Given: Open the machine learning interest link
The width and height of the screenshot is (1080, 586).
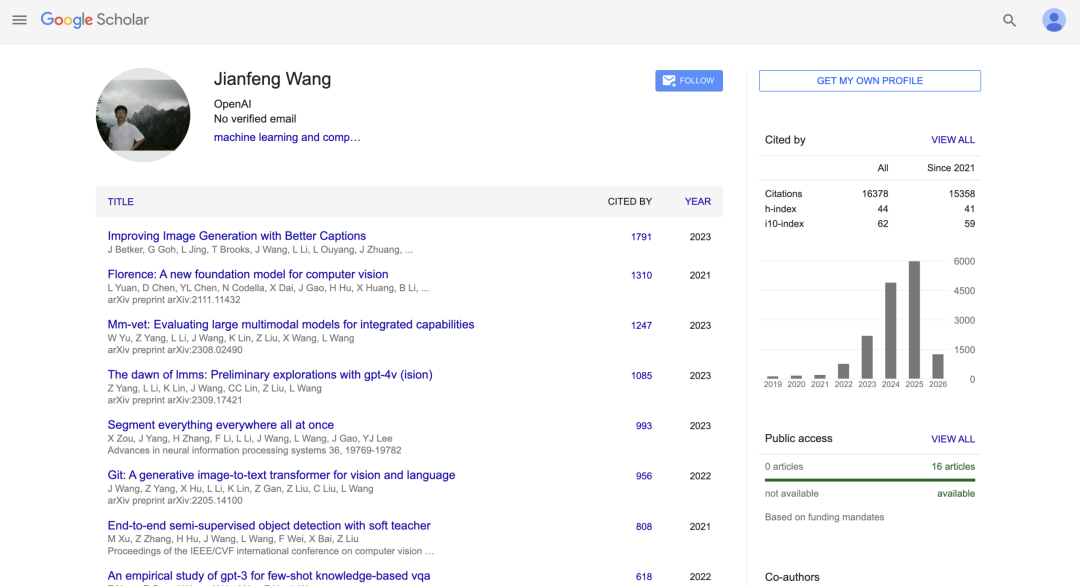Looking at the screenshot, I should [x=286, y=137].
